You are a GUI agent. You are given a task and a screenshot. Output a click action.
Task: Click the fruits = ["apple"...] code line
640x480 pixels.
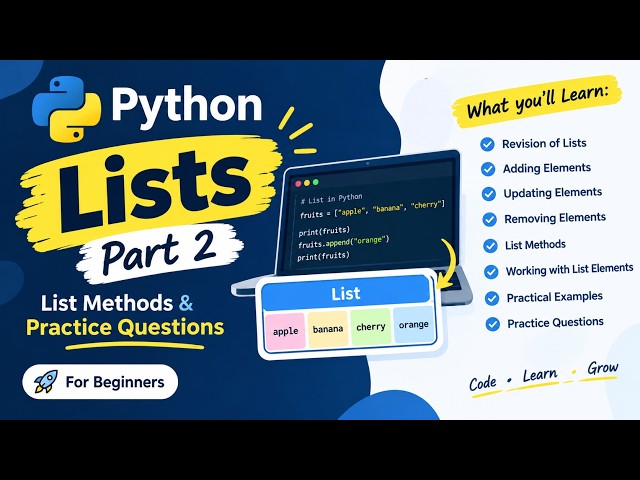tap(372, 209)
